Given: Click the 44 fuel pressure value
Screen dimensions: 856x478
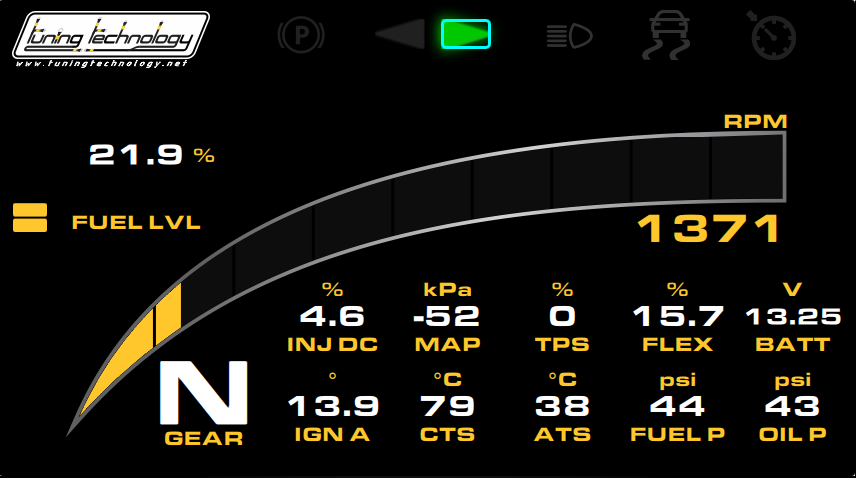Looking at the screenshot, I should (x=677, y=407).
